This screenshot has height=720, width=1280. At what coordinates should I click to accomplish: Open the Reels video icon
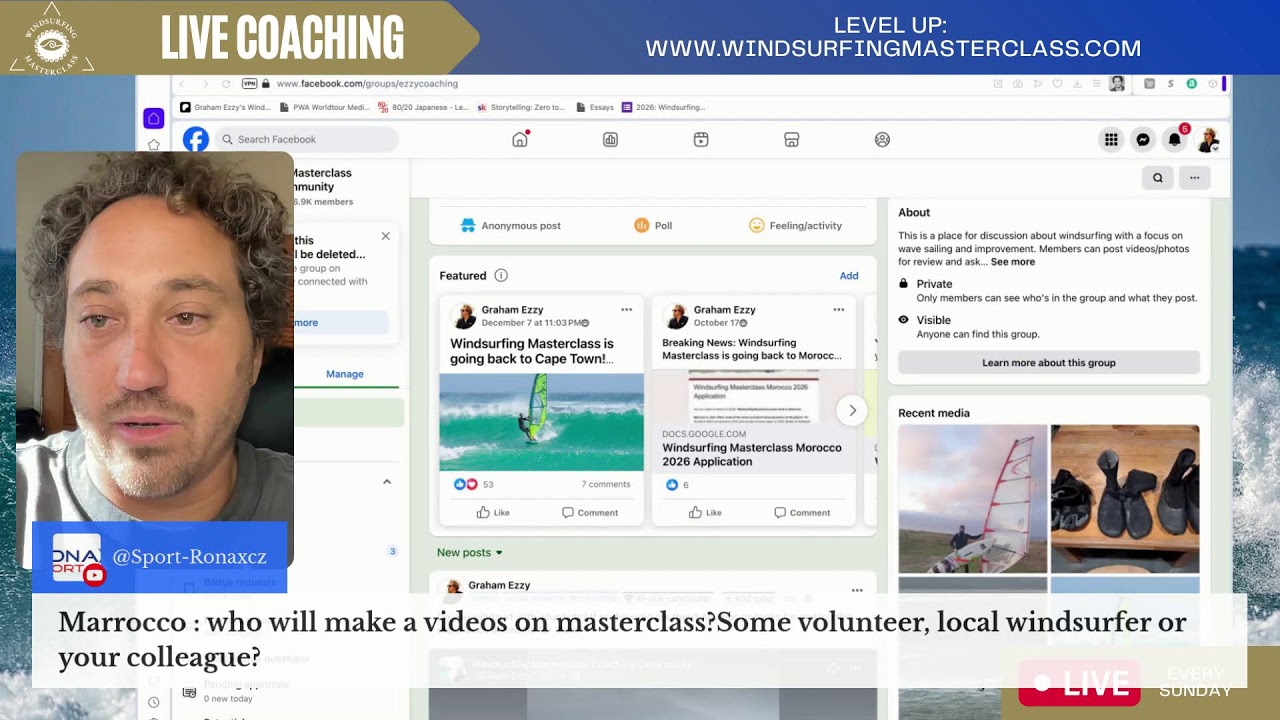pyautogui.click(x=701, y=140)
